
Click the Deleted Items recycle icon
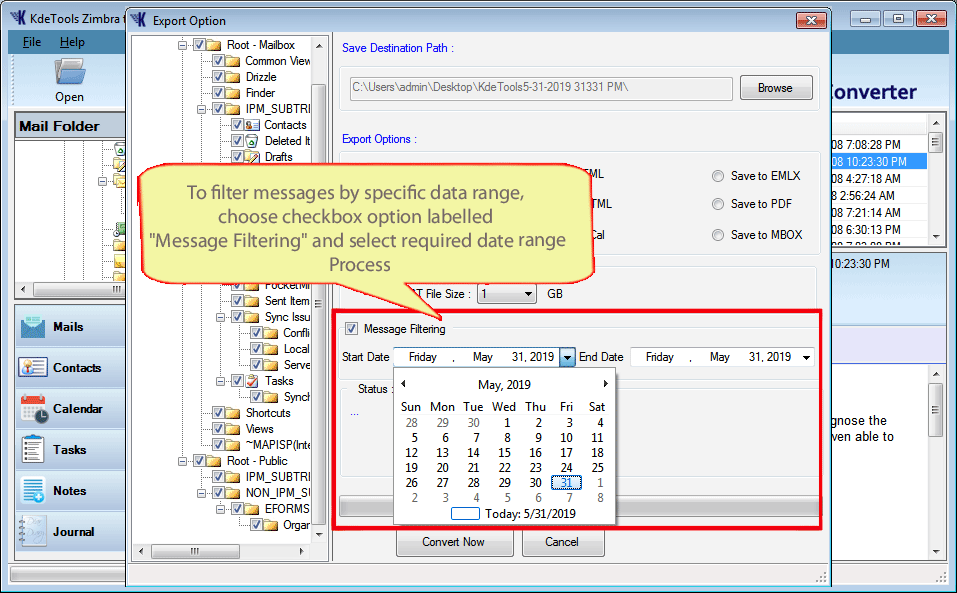pyautogui.click(x=251, y=141)
